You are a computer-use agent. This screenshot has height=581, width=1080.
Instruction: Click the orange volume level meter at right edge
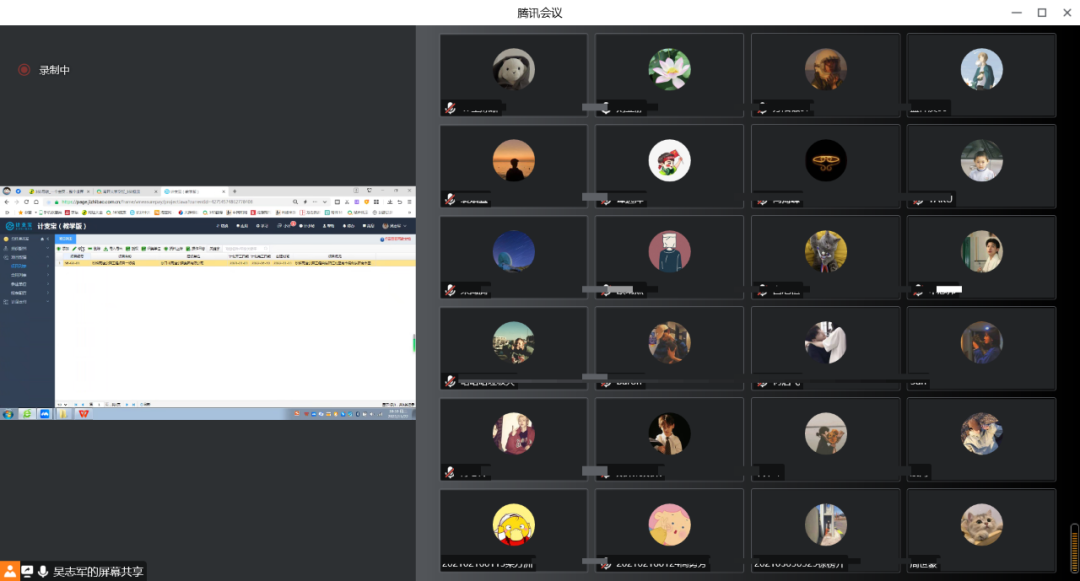click(x=1074, y=549)
